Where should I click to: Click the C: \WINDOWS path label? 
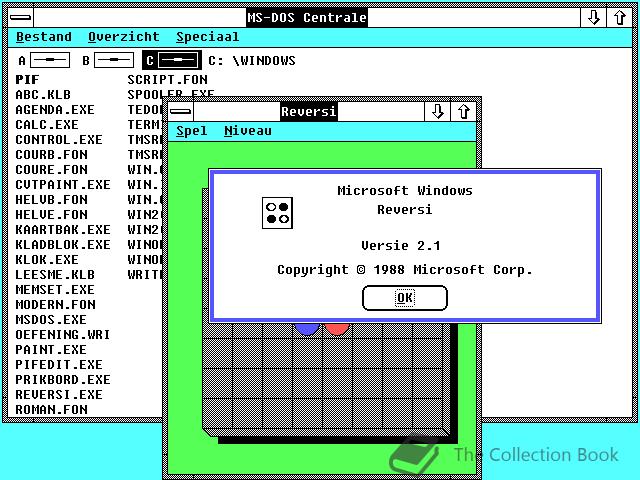(x=252, y=60)
